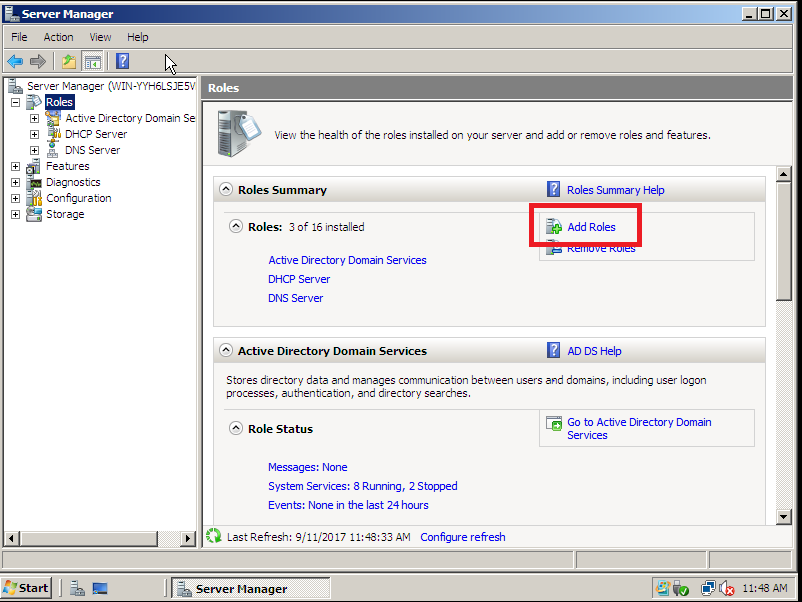Click the Server Manager root node icon
This screenshot has height=602, width=802.
(15, 86)
